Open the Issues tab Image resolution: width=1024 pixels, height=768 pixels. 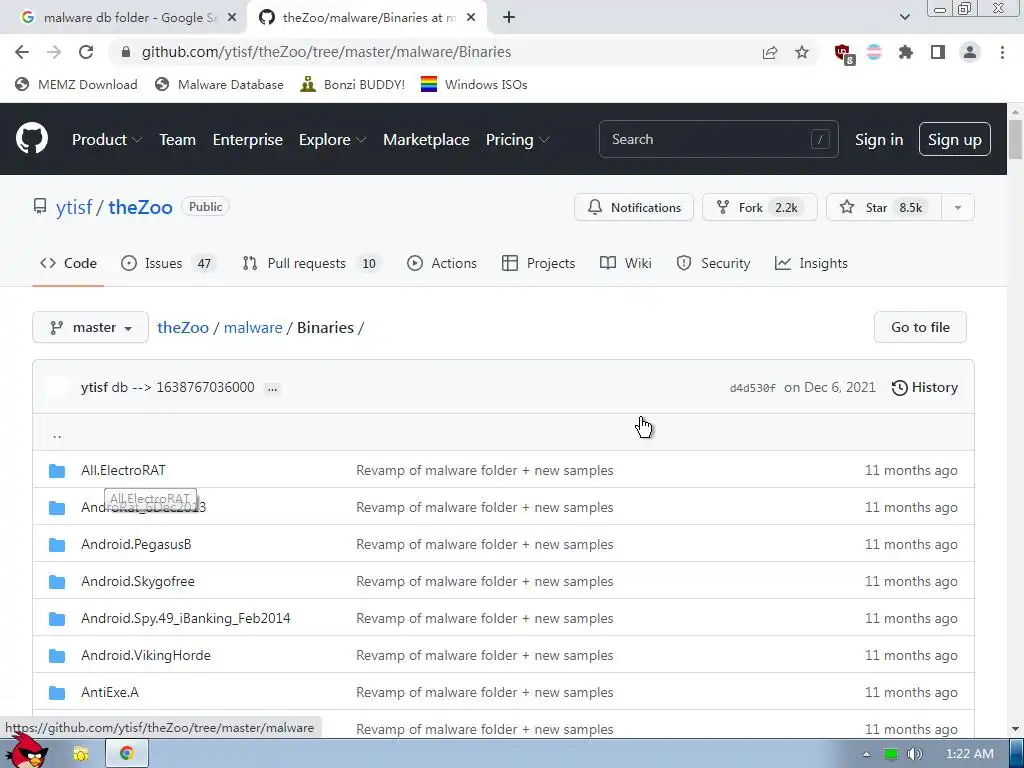click(x=168, y=263)
